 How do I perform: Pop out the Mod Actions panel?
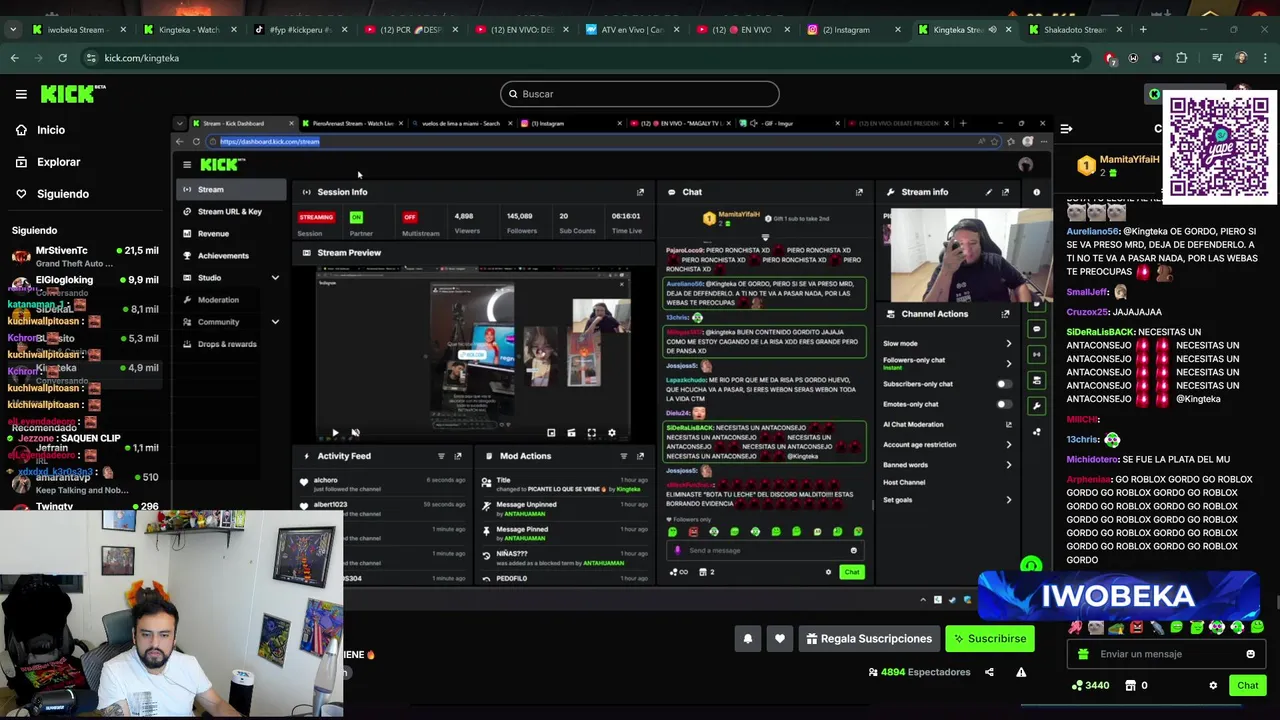640,456
